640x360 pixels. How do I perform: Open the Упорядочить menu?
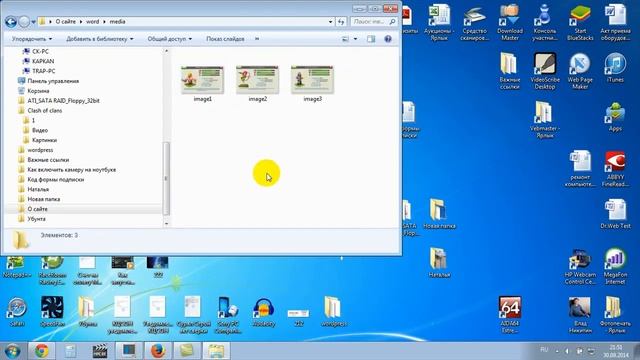click(x=32, y=39)
